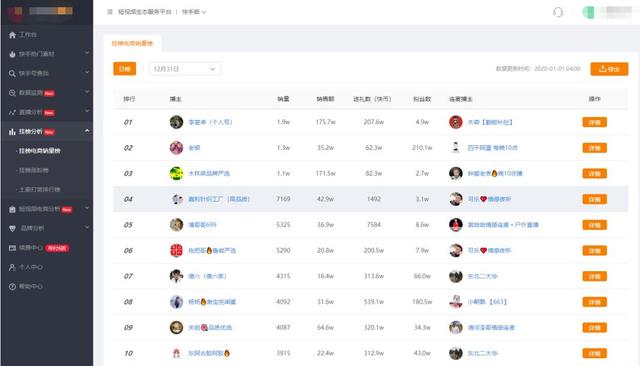Click the orange export button

(609, 69)
